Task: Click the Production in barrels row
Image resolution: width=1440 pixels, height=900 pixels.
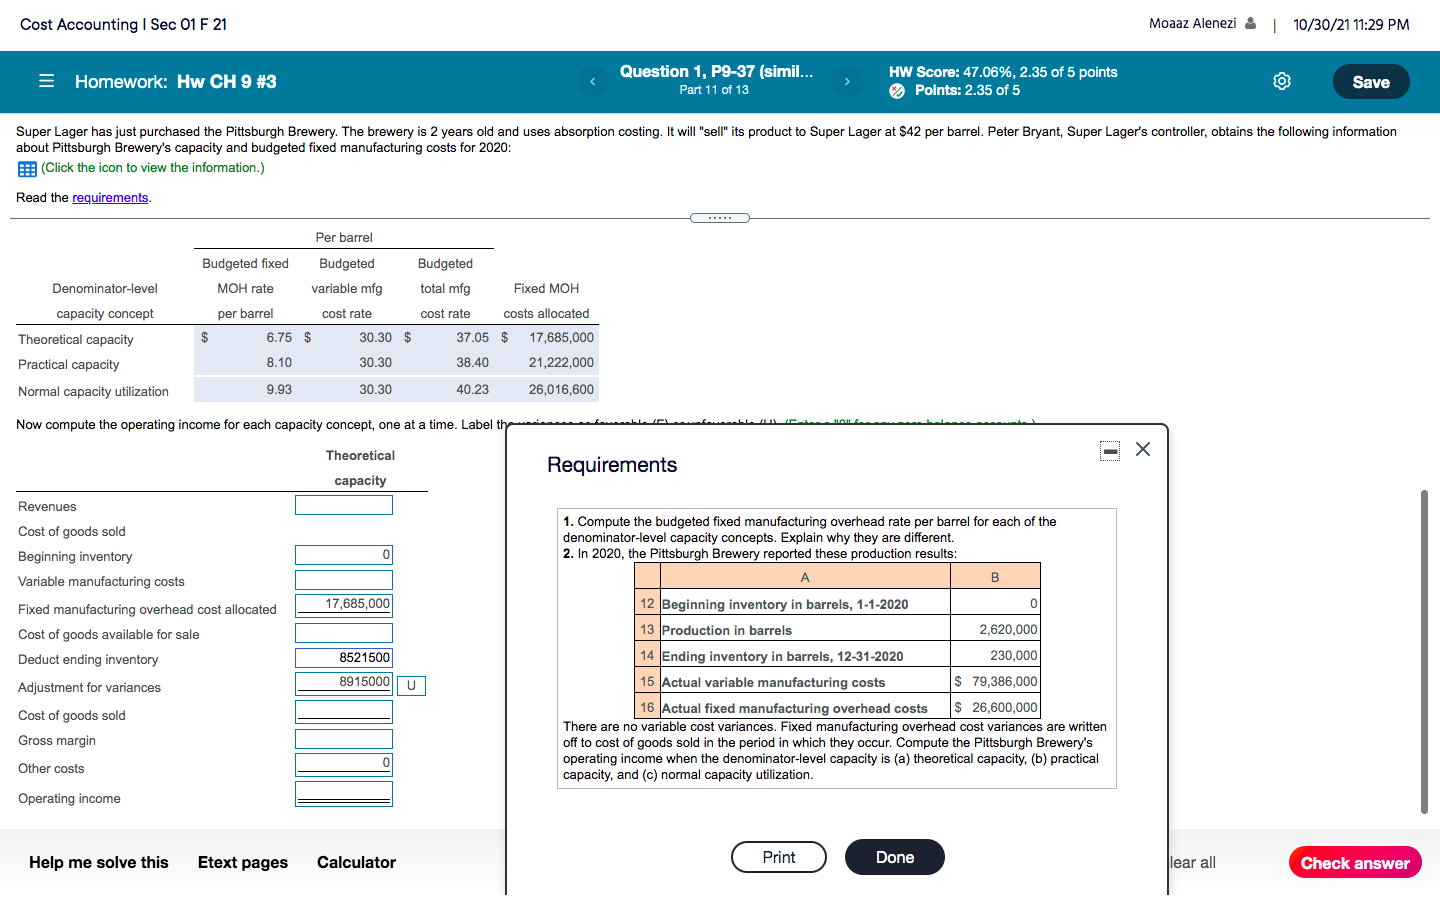Action: tap(838, 630)
